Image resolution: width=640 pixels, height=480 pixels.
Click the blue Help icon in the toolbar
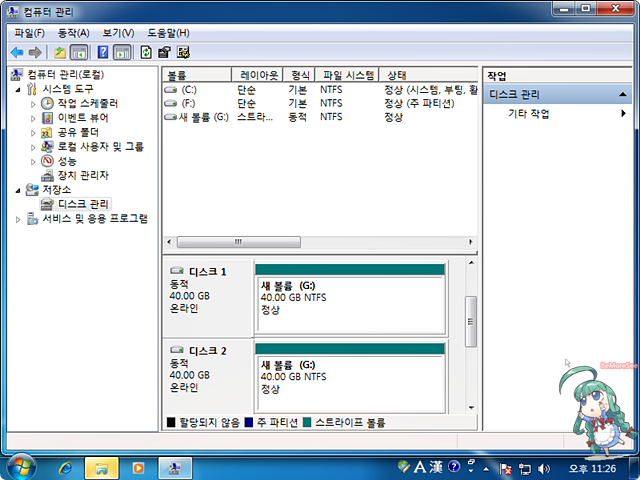(x=103, y=52)
